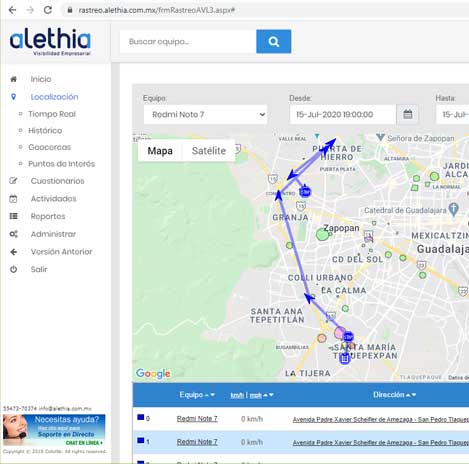Viewport: 469px width, 464px height.
Task: Open address link in row 1
Action: click(x=381, y=443)
